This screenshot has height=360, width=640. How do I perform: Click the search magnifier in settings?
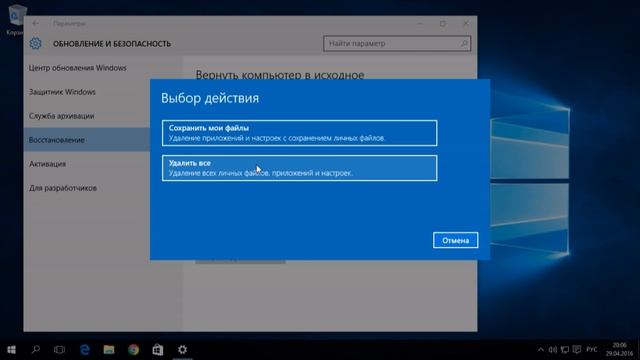coord(464,43)
